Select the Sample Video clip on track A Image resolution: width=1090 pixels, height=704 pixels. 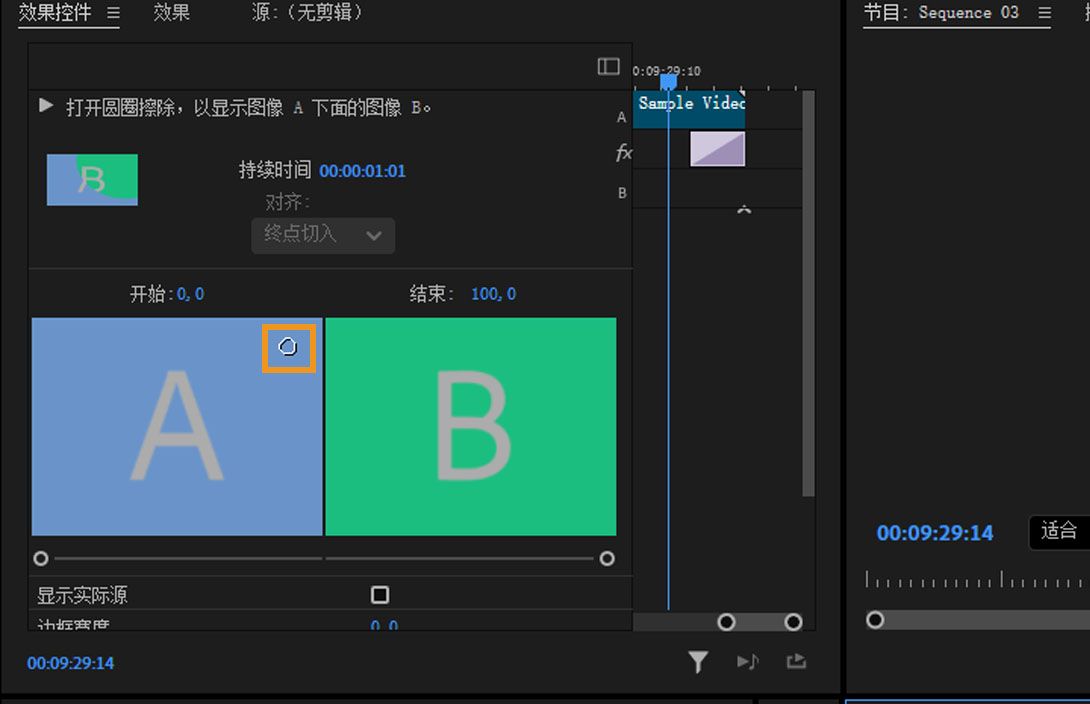(690, 104)
